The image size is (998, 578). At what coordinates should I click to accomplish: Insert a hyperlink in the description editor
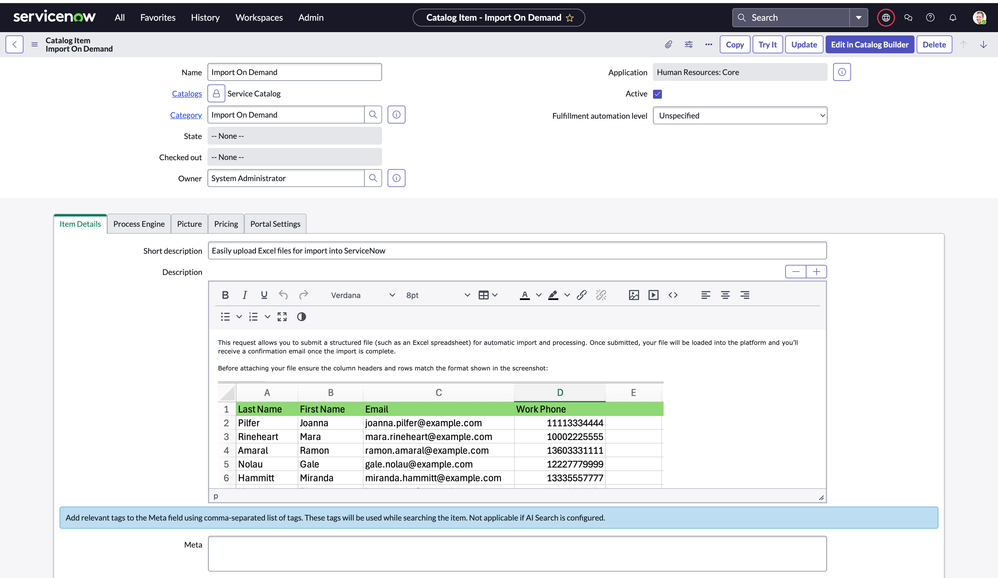pos(581,294)
